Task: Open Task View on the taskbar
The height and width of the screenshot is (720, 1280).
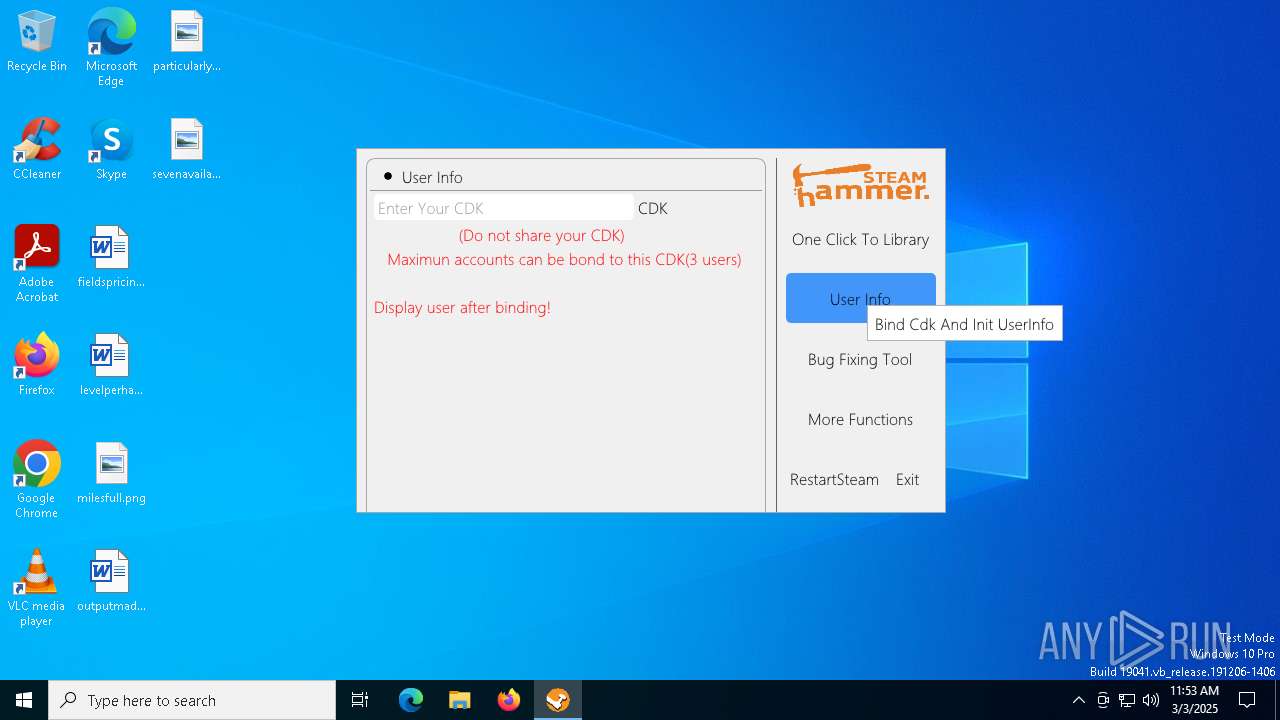Action: (360, 700)
